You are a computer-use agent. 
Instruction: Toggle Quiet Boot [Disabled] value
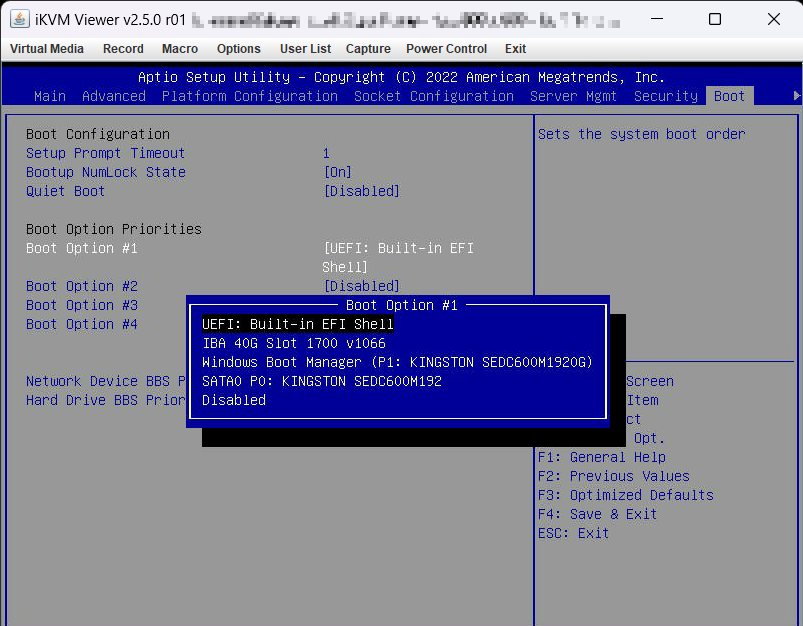click(361, 191)
